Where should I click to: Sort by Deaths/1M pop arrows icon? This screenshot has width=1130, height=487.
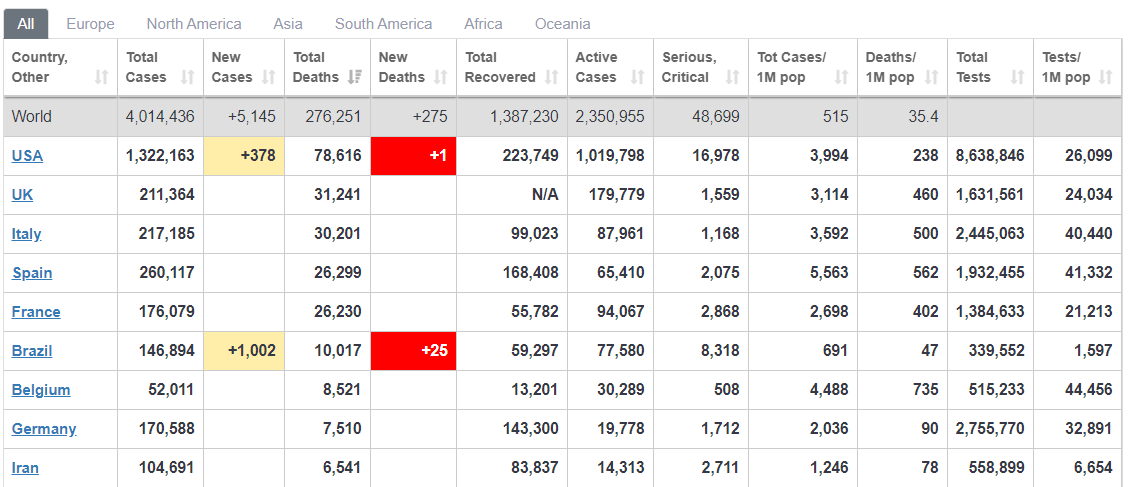(x=932, y=77)
